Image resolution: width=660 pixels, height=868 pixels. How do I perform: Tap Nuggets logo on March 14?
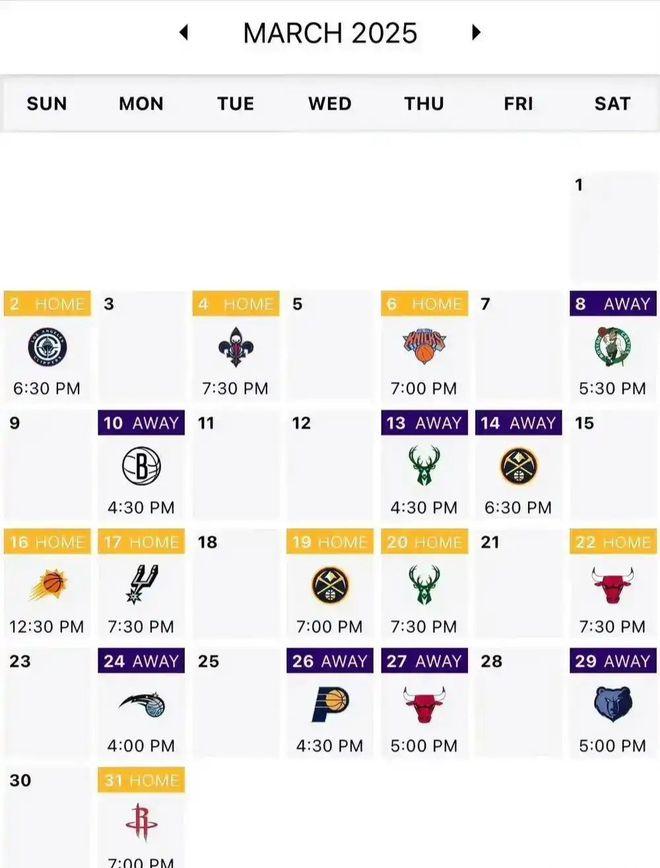pyautogui.click(x=518, y=466)
